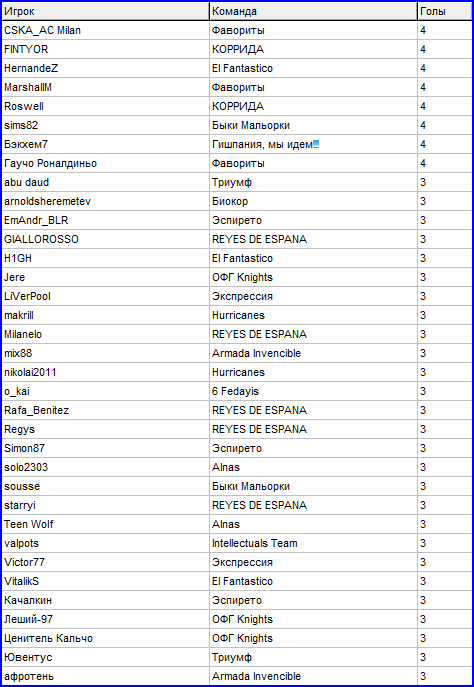Select the Teen Wolf player row
The height and width of the screenshot is (687, 474).
[237, 524]
